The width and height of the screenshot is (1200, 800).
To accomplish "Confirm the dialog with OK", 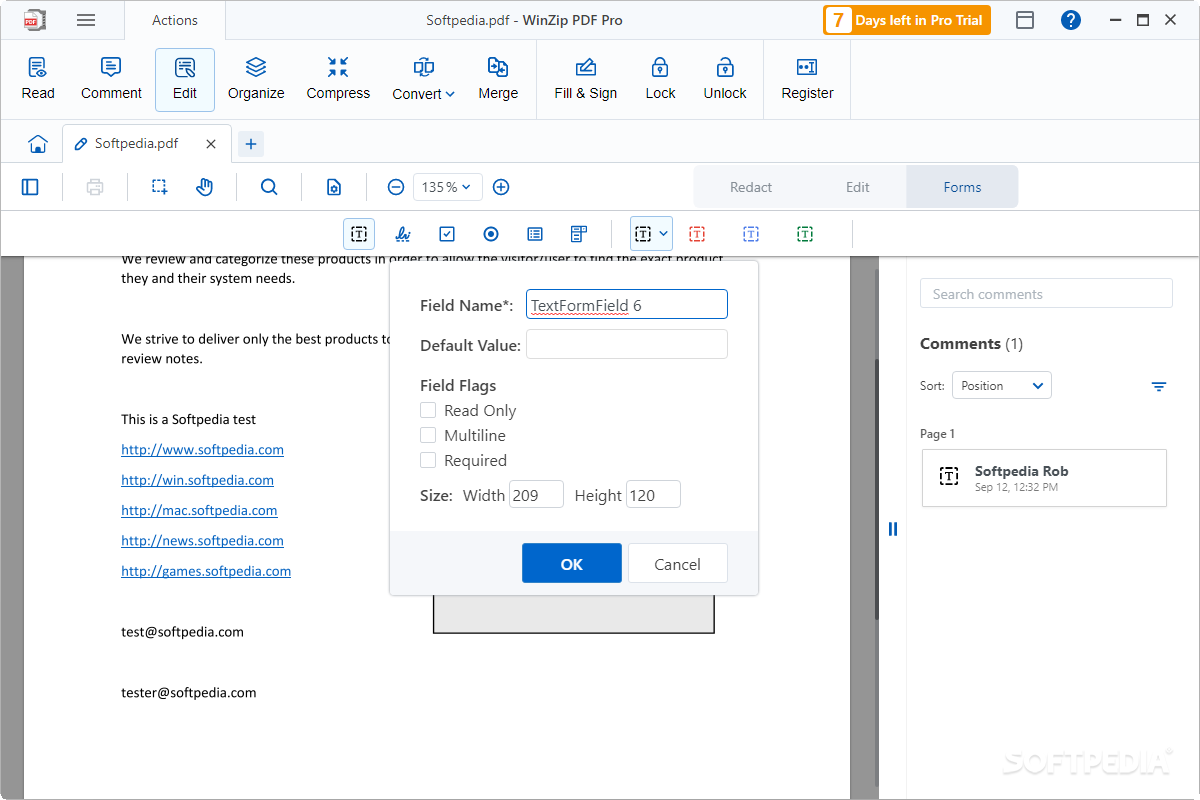I will 572,563.
